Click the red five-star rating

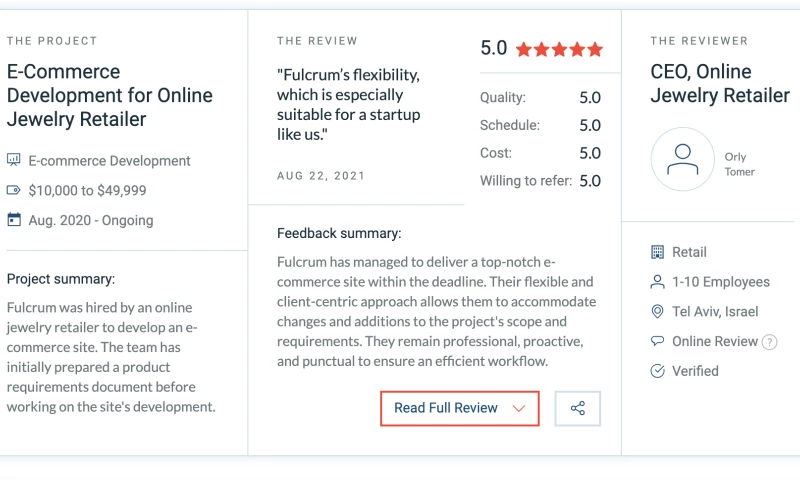point(560,49)
